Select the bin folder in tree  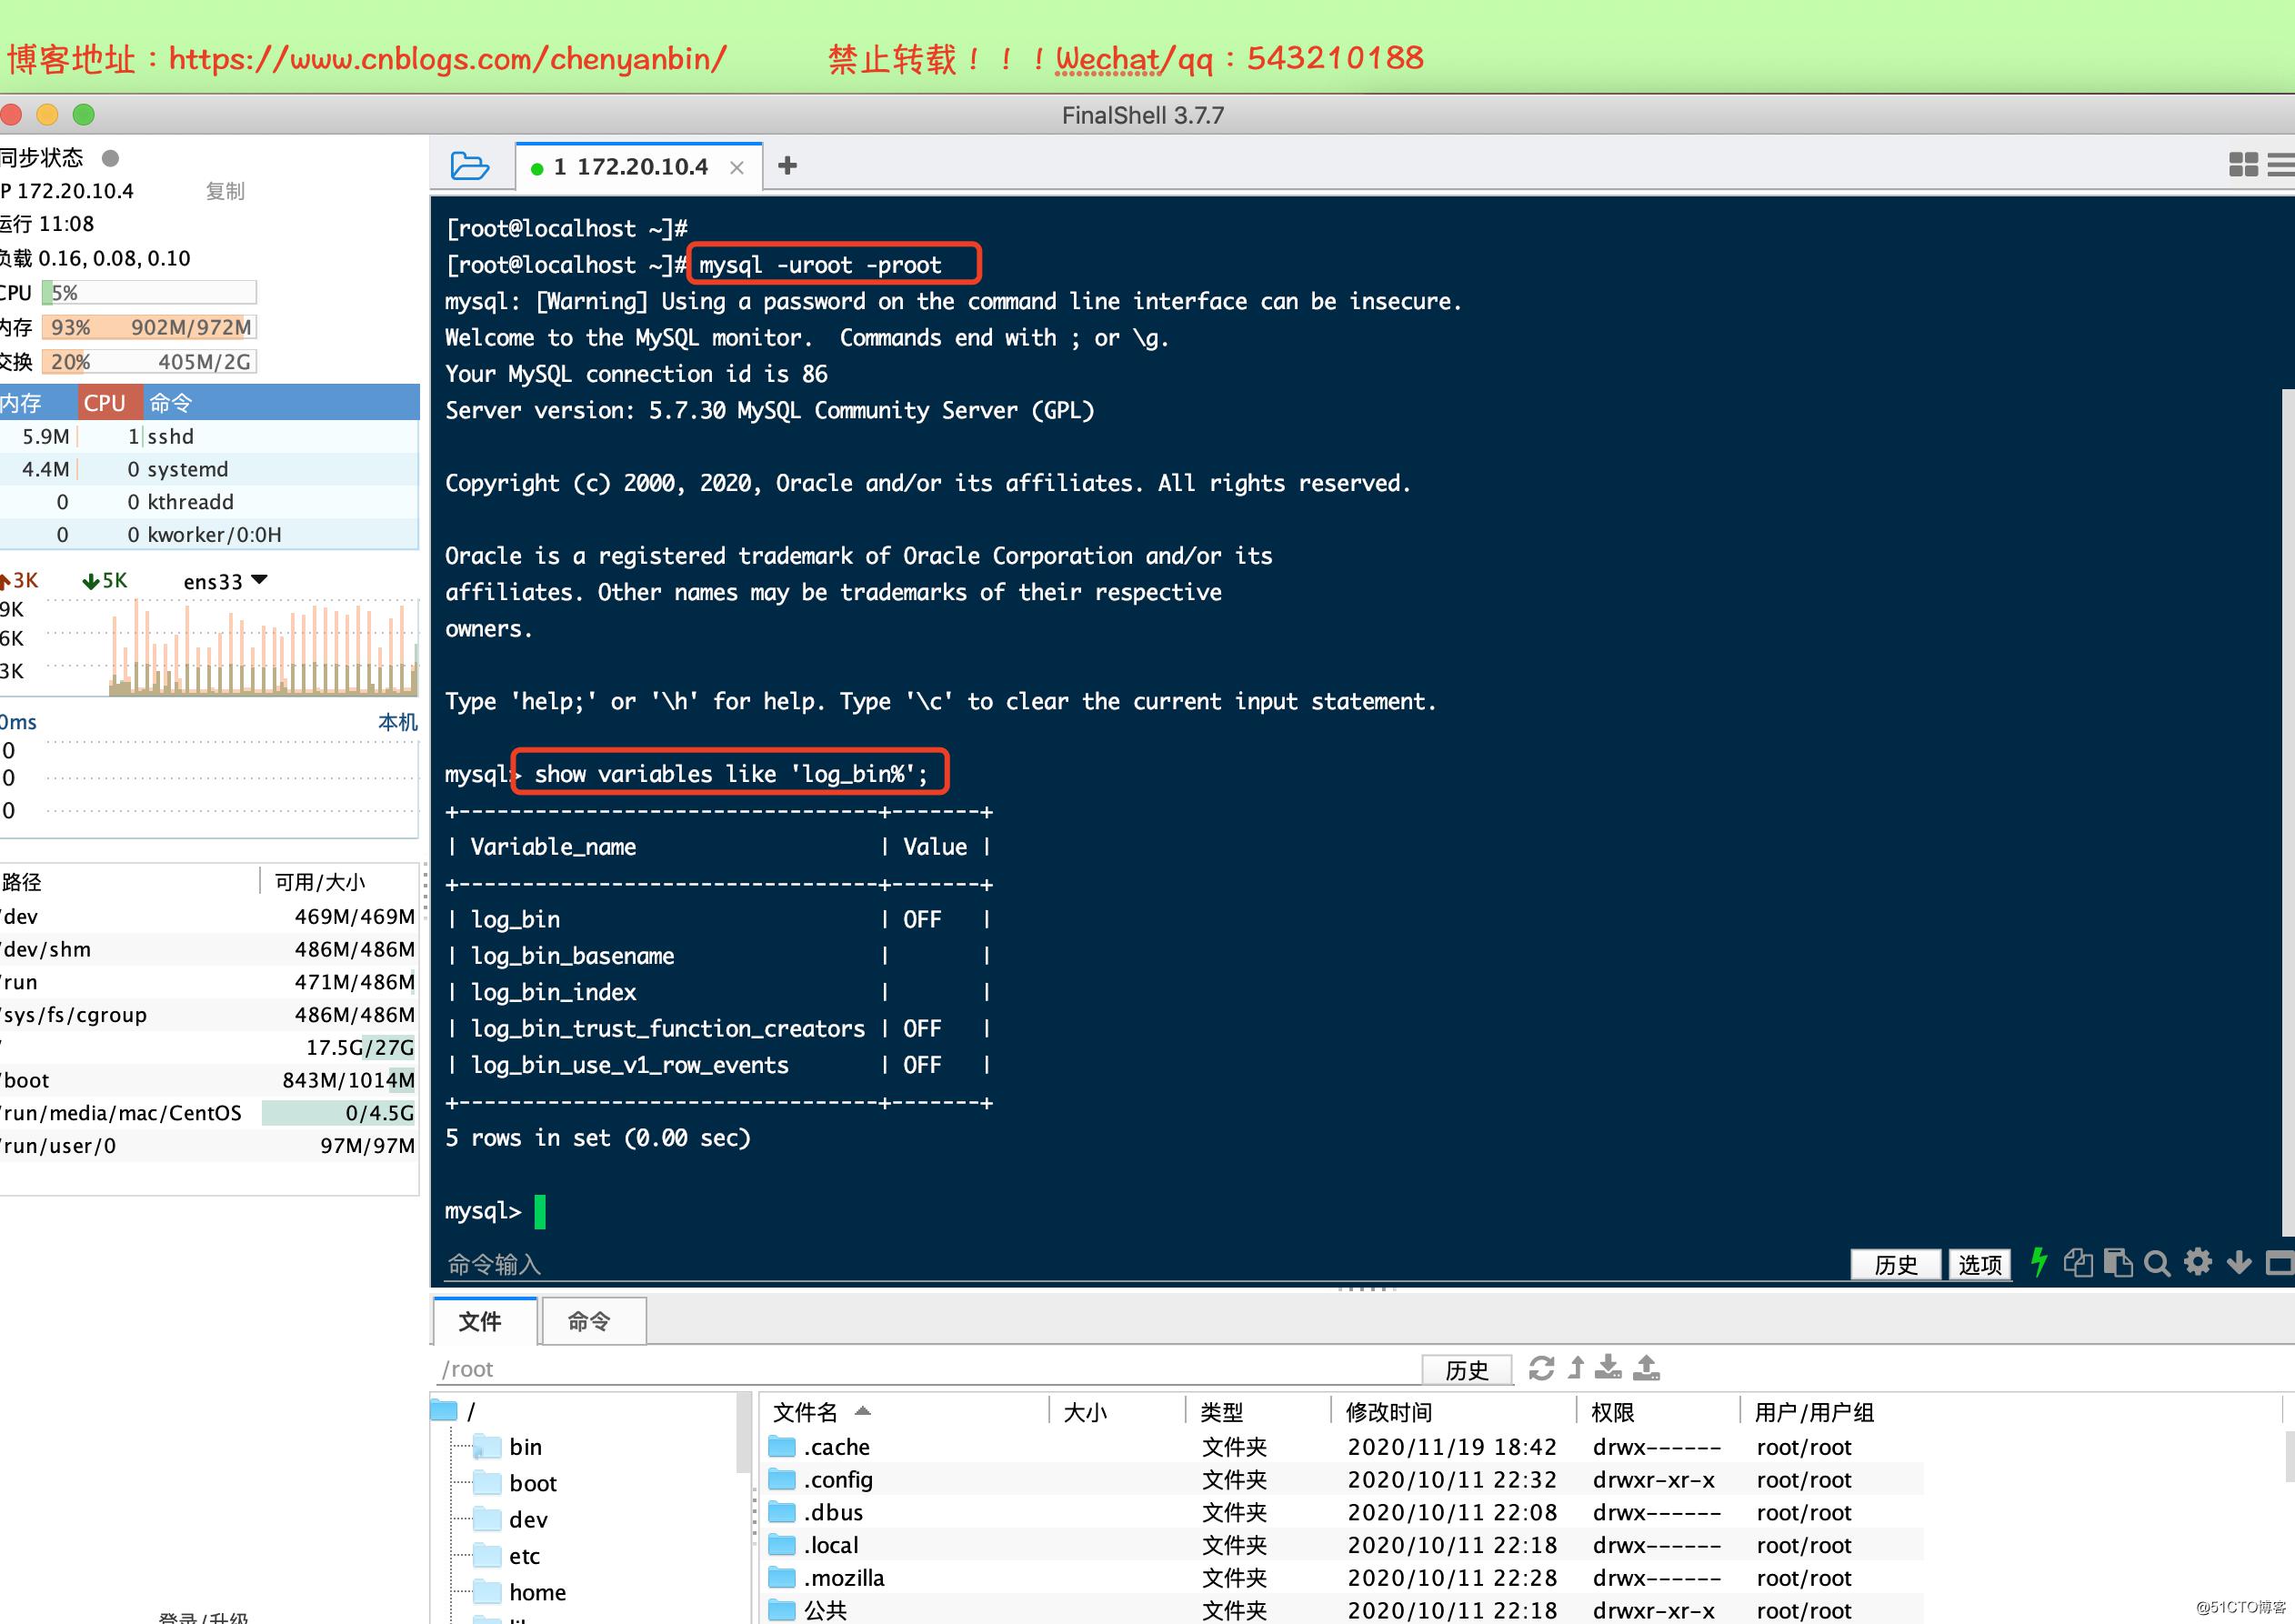point(524,1447)
